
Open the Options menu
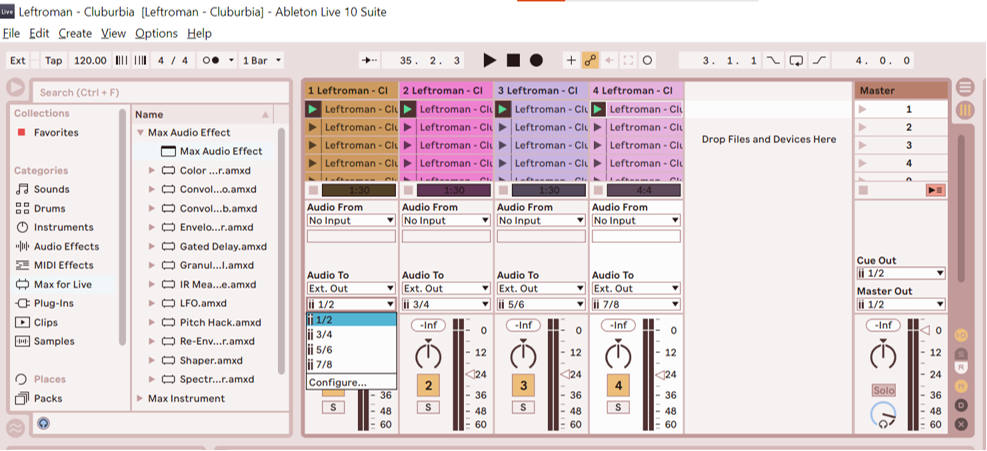point(157,33)
